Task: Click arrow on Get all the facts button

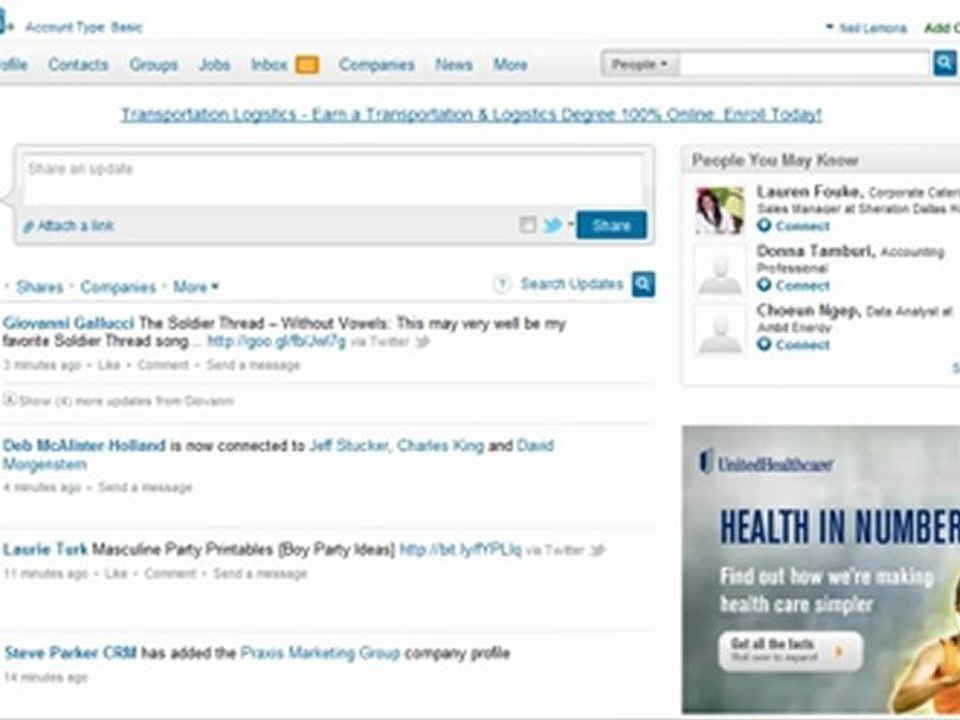Action: [839, 651]
